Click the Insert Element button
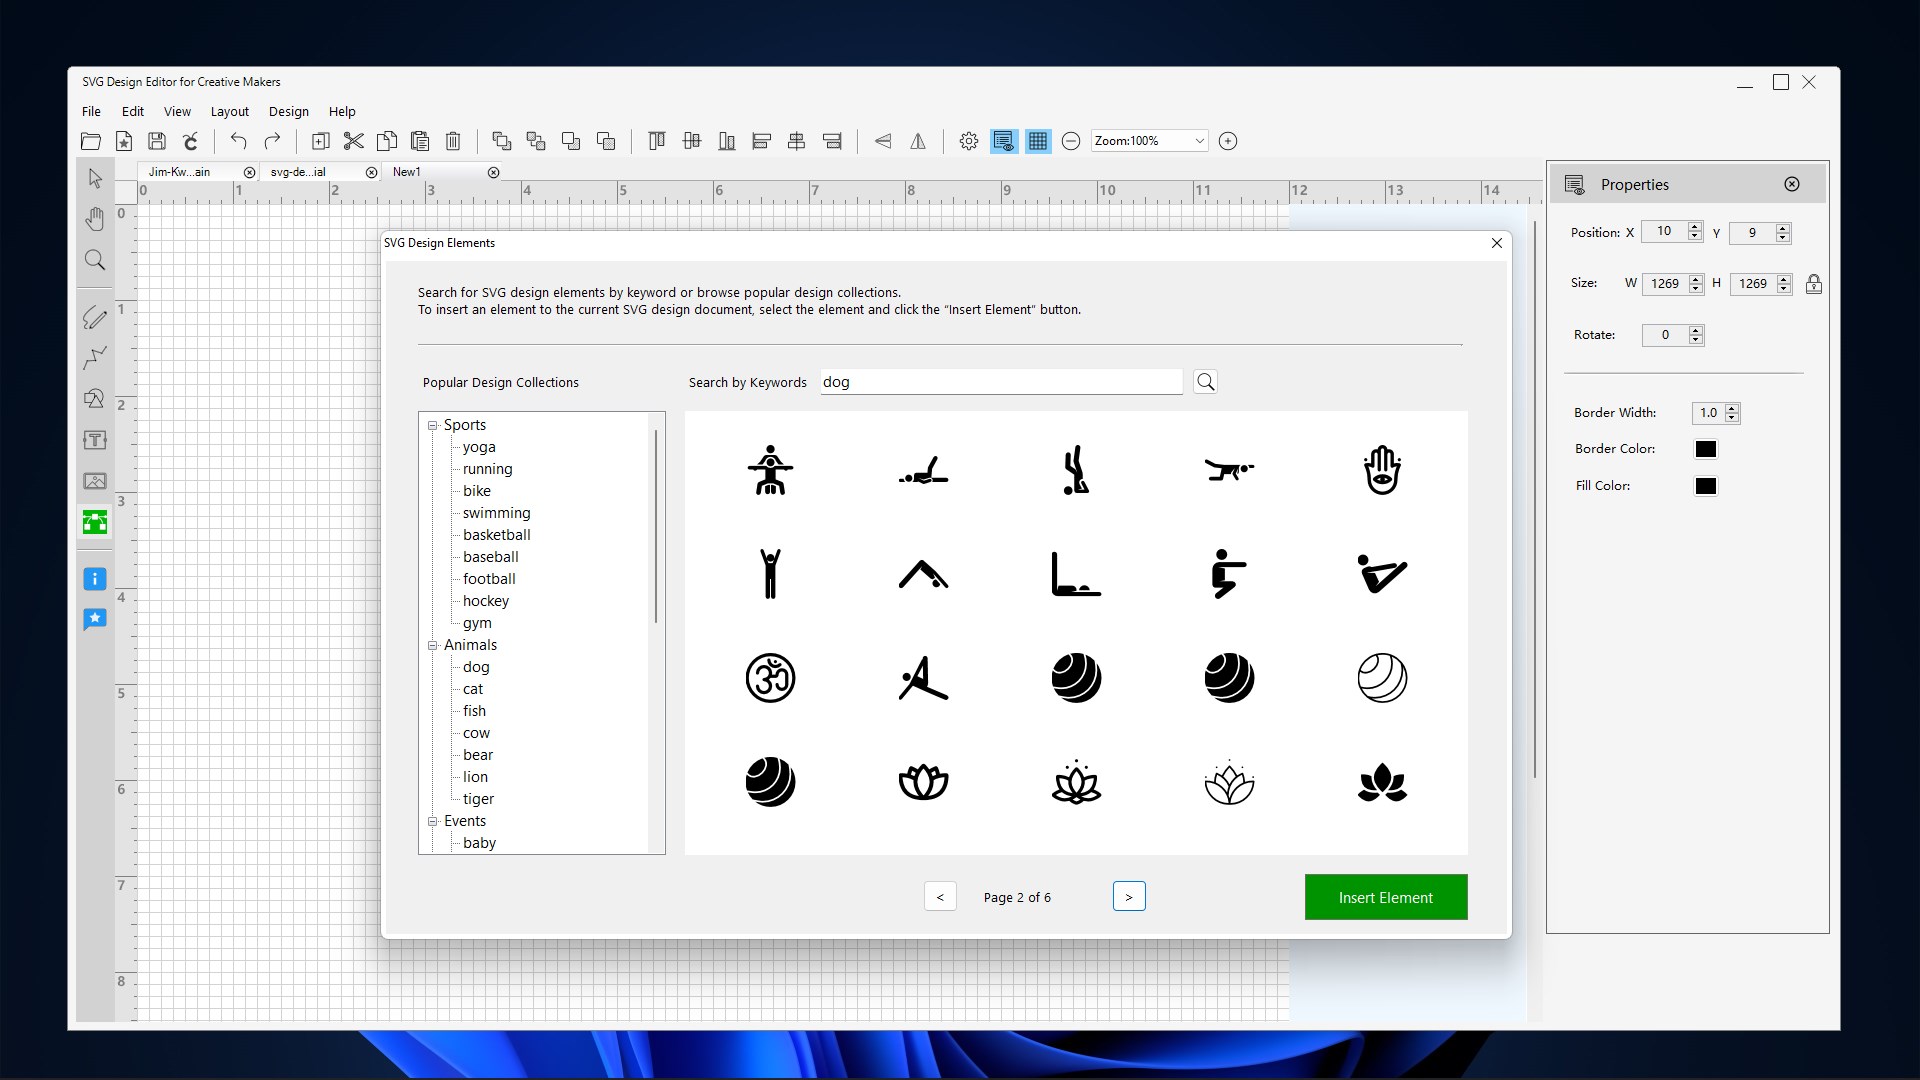 [x=1385, y=897]
